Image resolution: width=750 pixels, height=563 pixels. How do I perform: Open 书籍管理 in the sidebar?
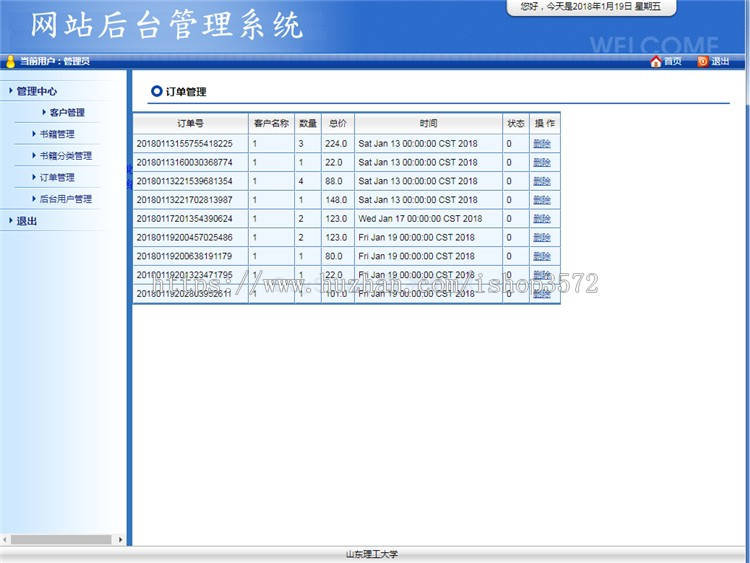pyautogui.click(x=57, y=134)
